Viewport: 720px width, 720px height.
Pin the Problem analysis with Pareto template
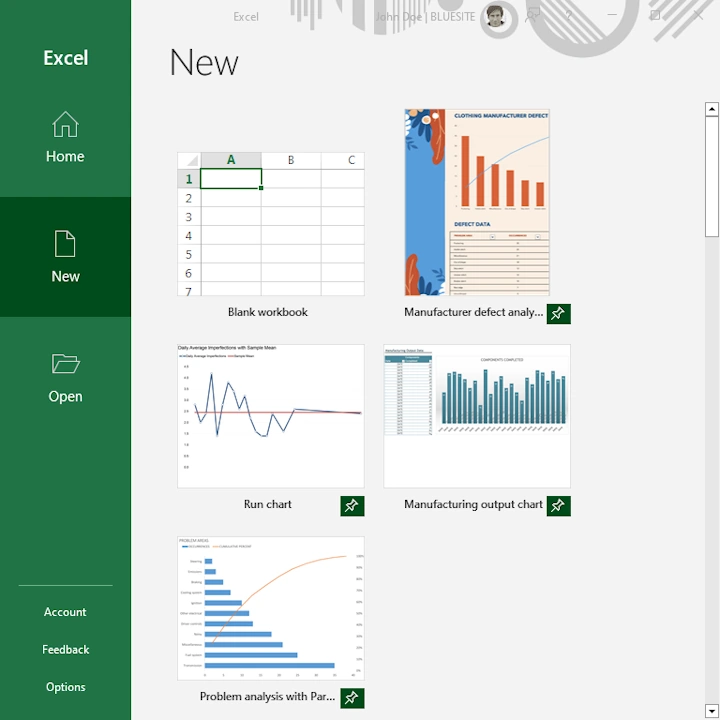click(352, 698)
